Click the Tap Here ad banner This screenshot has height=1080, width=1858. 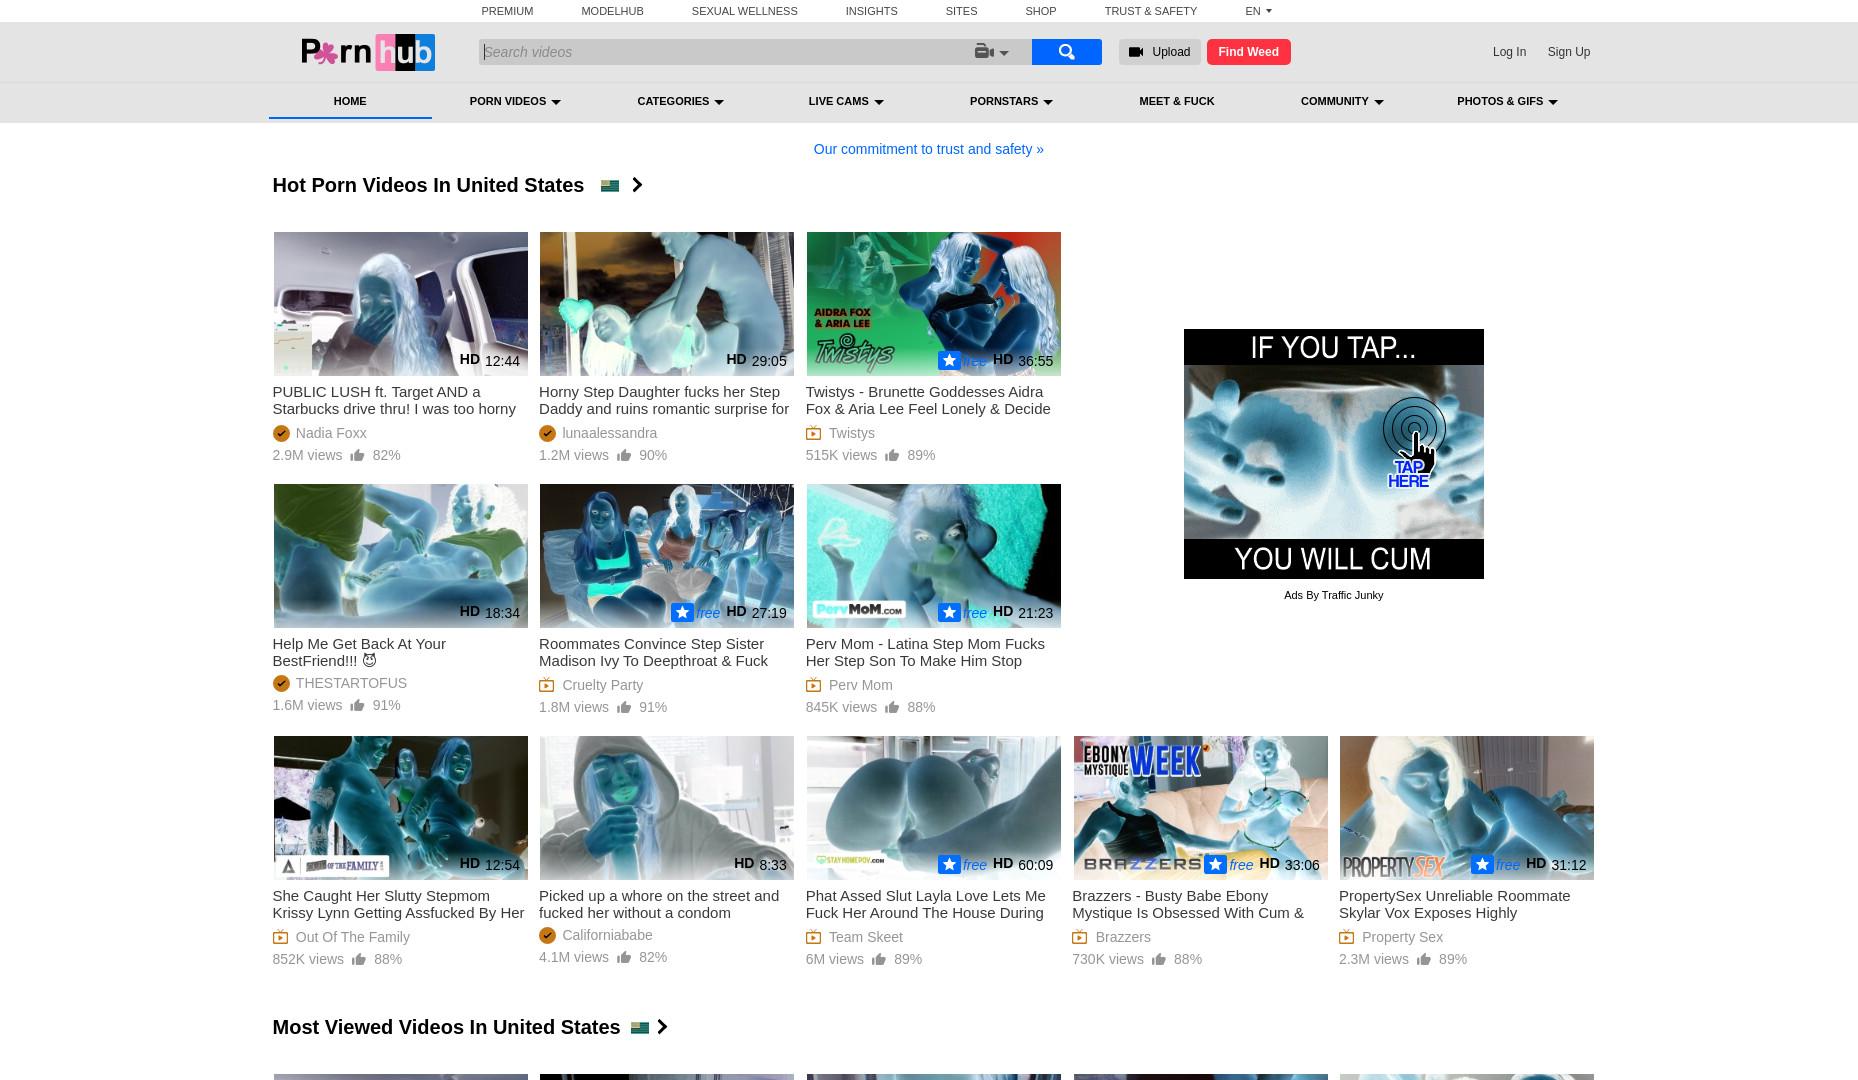click(x=1333, y=453)
